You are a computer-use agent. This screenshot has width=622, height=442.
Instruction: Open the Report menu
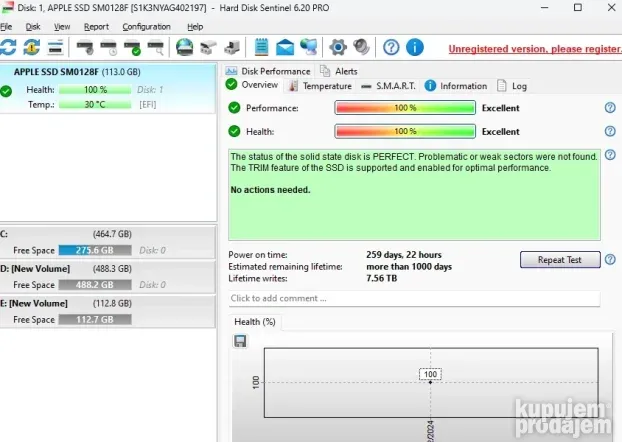point(96,27)
